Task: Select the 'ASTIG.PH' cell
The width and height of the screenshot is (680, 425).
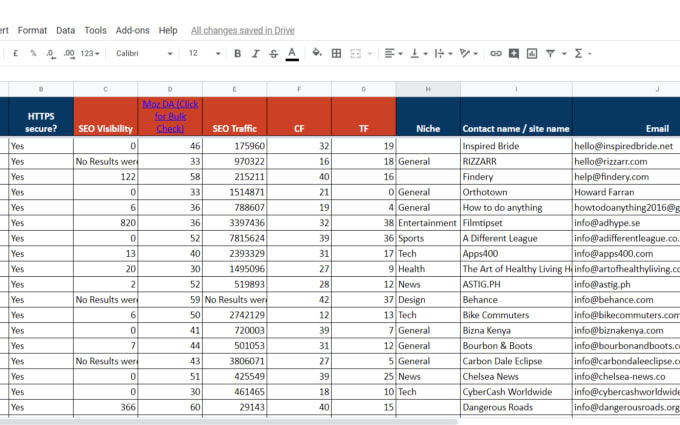Action: tap(516, 284)
